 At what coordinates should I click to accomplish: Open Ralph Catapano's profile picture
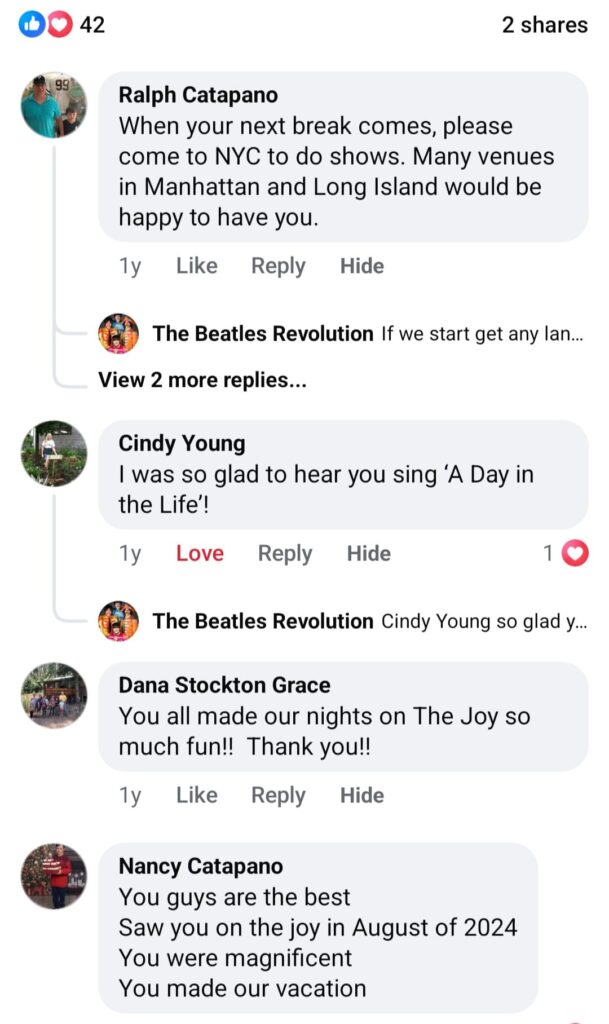coord(54,105)
